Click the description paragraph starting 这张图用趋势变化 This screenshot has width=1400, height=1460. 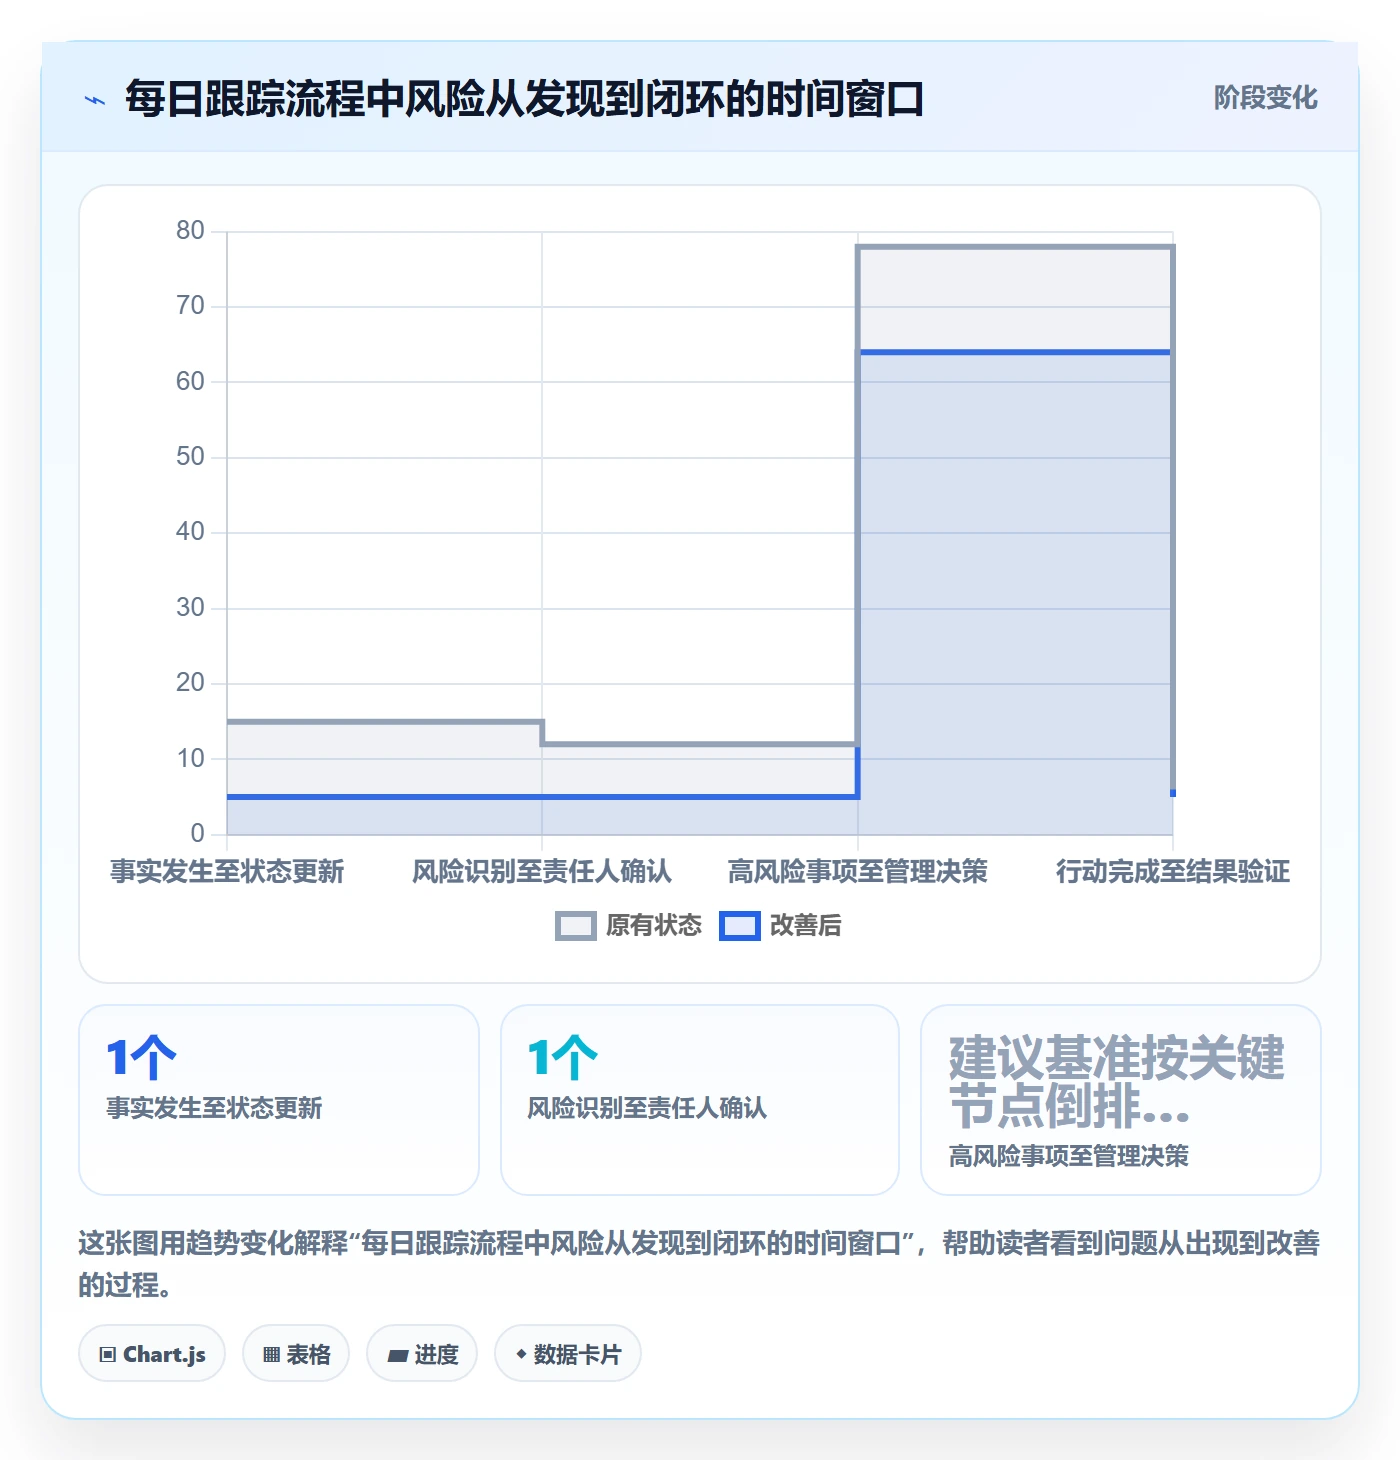(699, 1264)
